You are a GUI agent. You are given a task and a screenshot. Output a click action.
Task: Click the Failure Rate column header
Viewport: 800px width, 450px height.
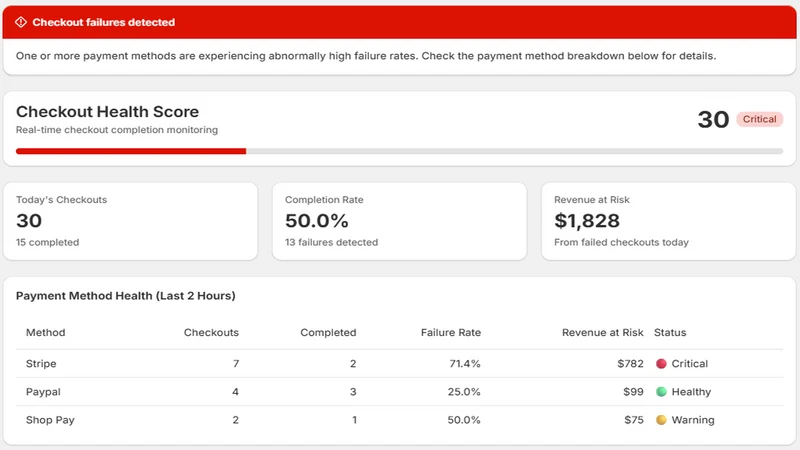451,333
